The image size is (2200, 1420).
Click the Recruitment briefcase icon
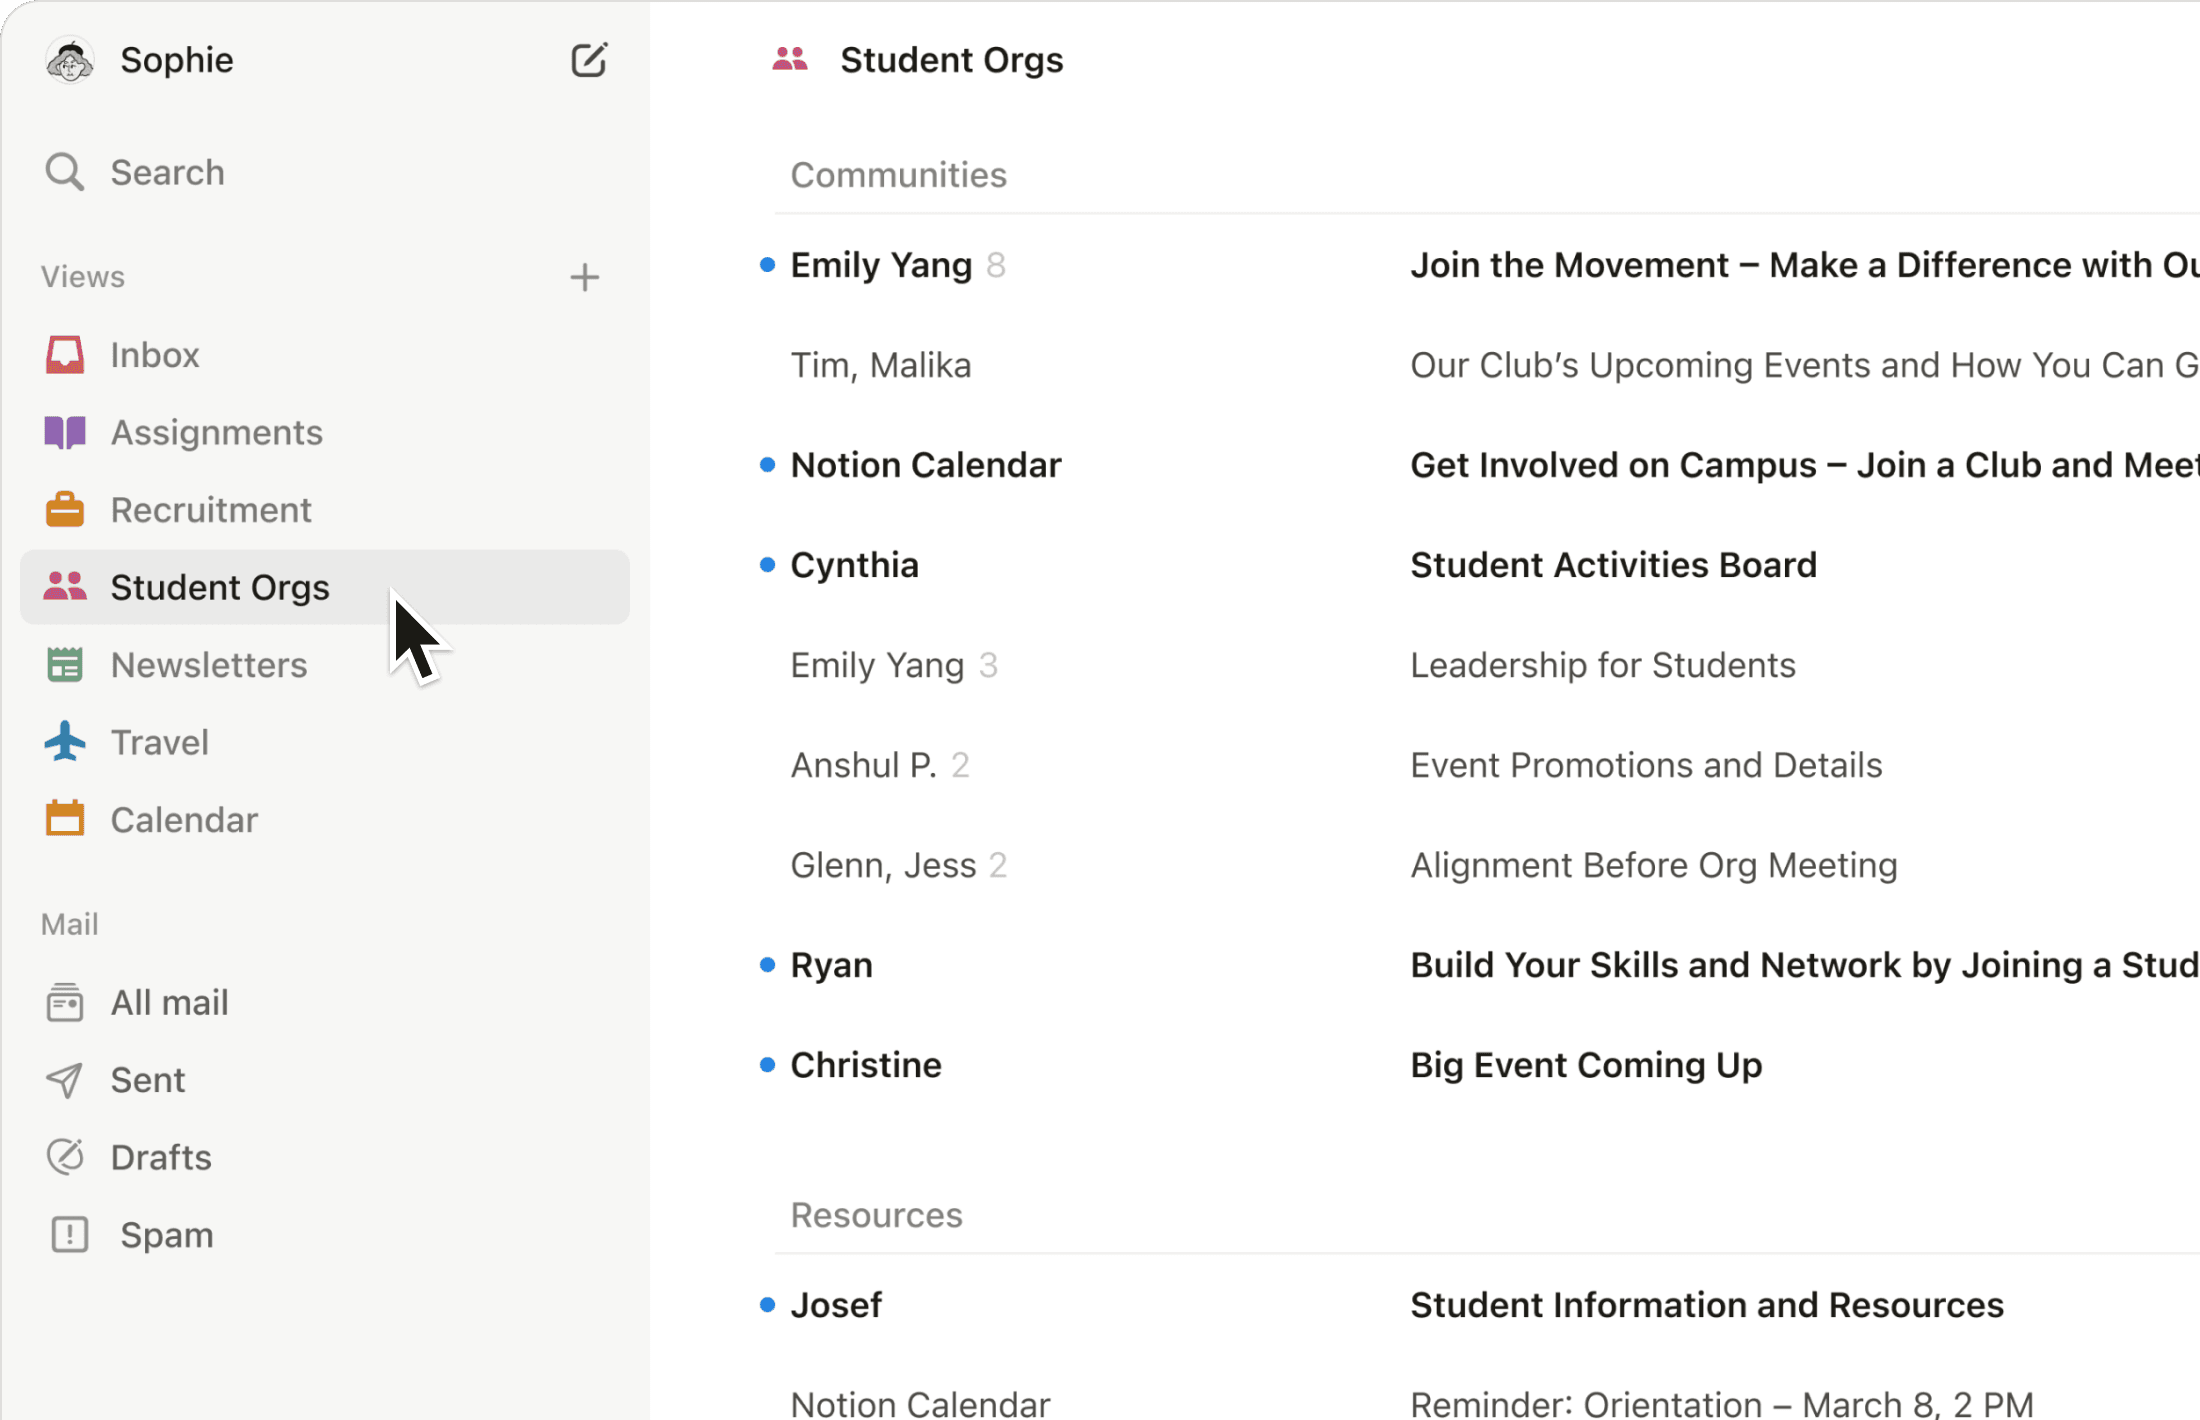(x=65, y=510)
